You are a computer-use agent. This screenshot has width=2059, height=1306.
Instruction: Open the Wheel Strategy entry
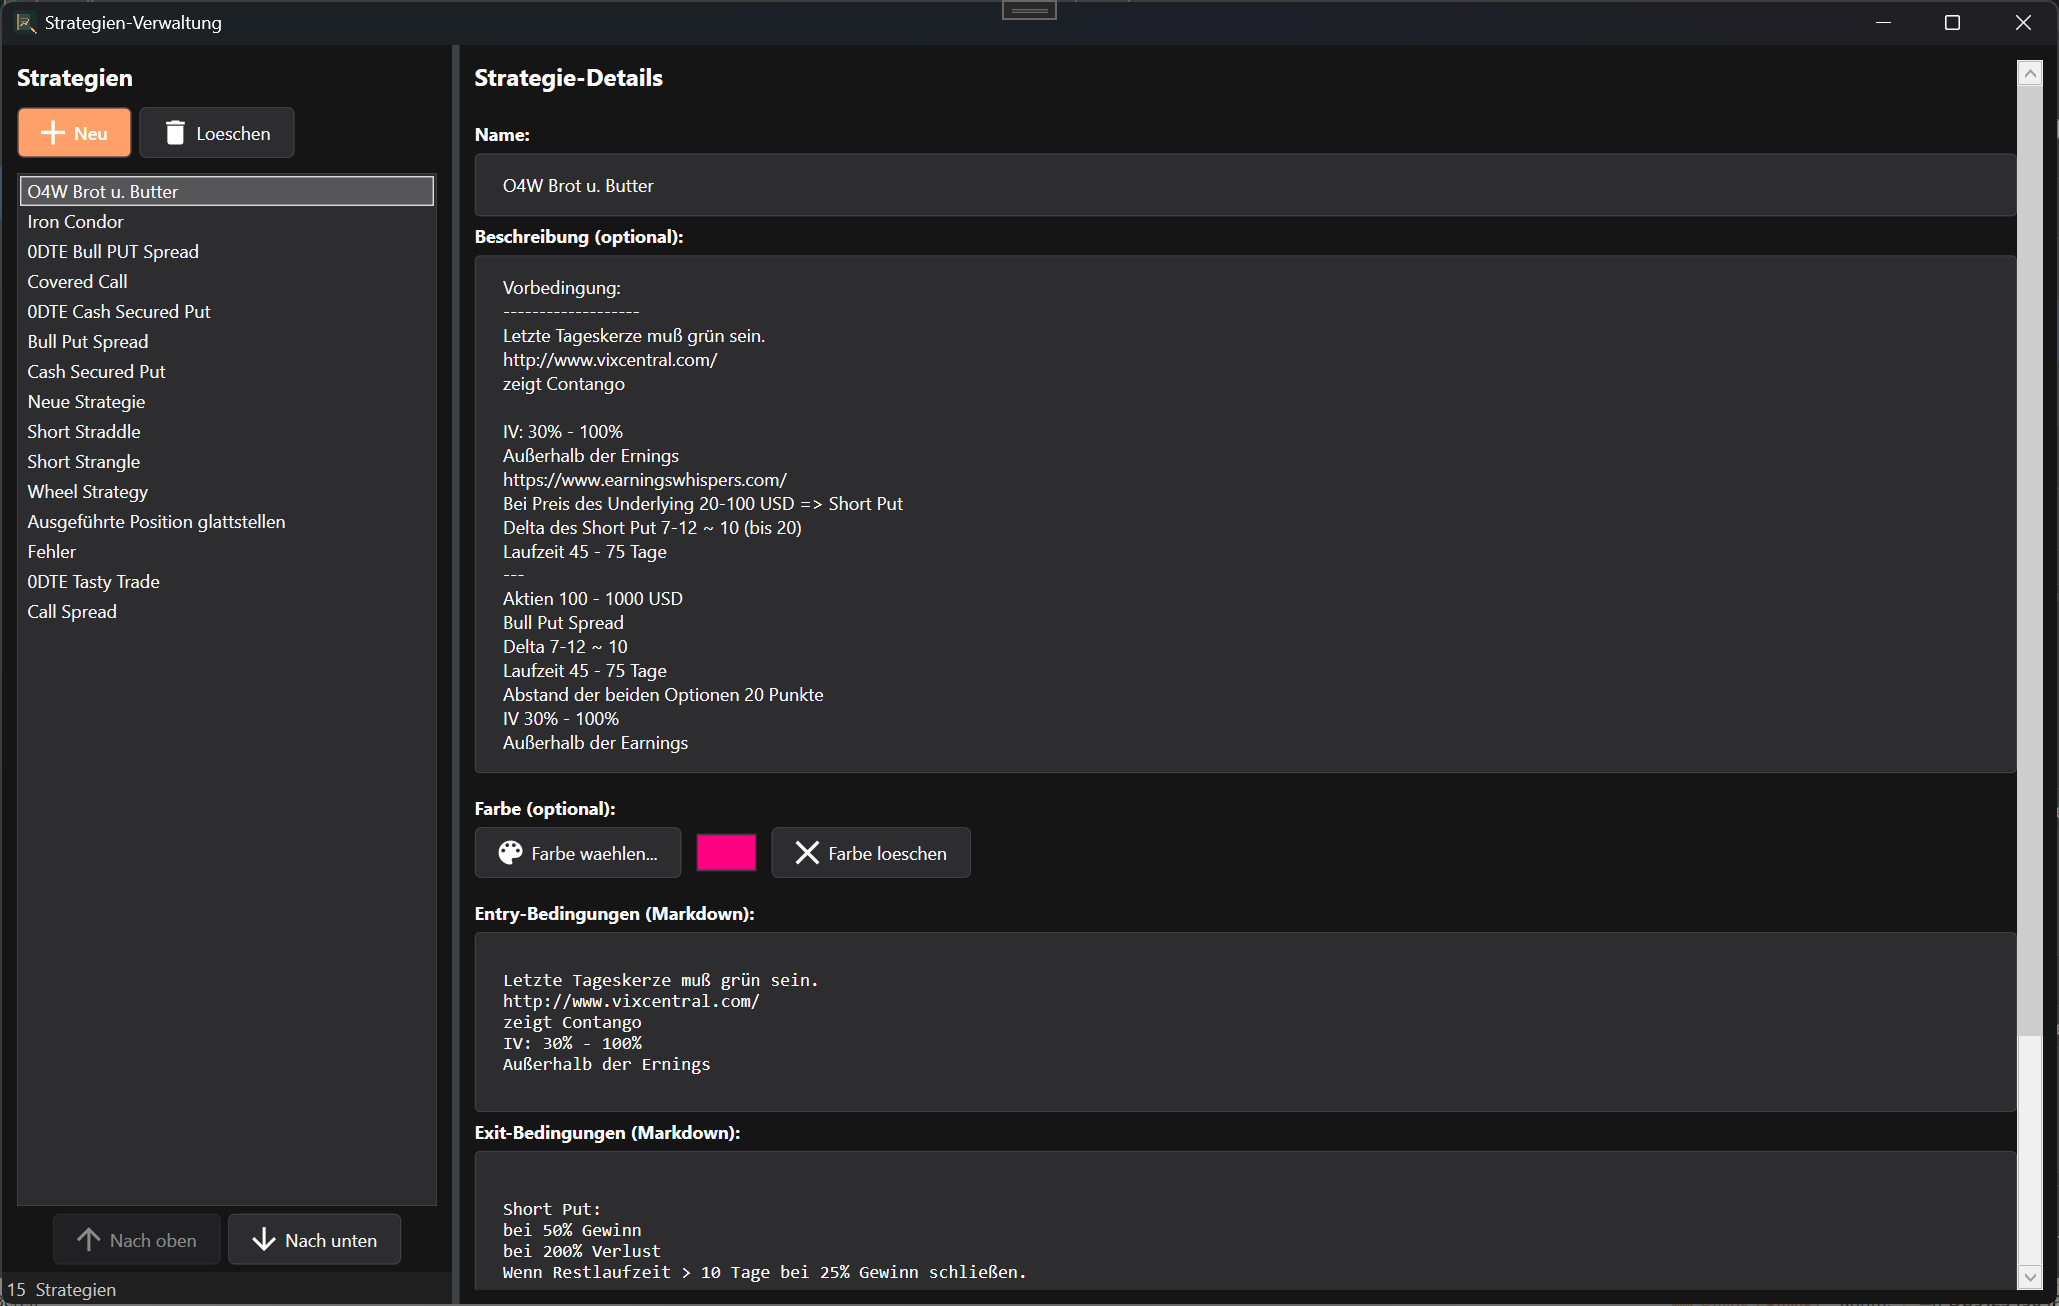pos(88,492)
